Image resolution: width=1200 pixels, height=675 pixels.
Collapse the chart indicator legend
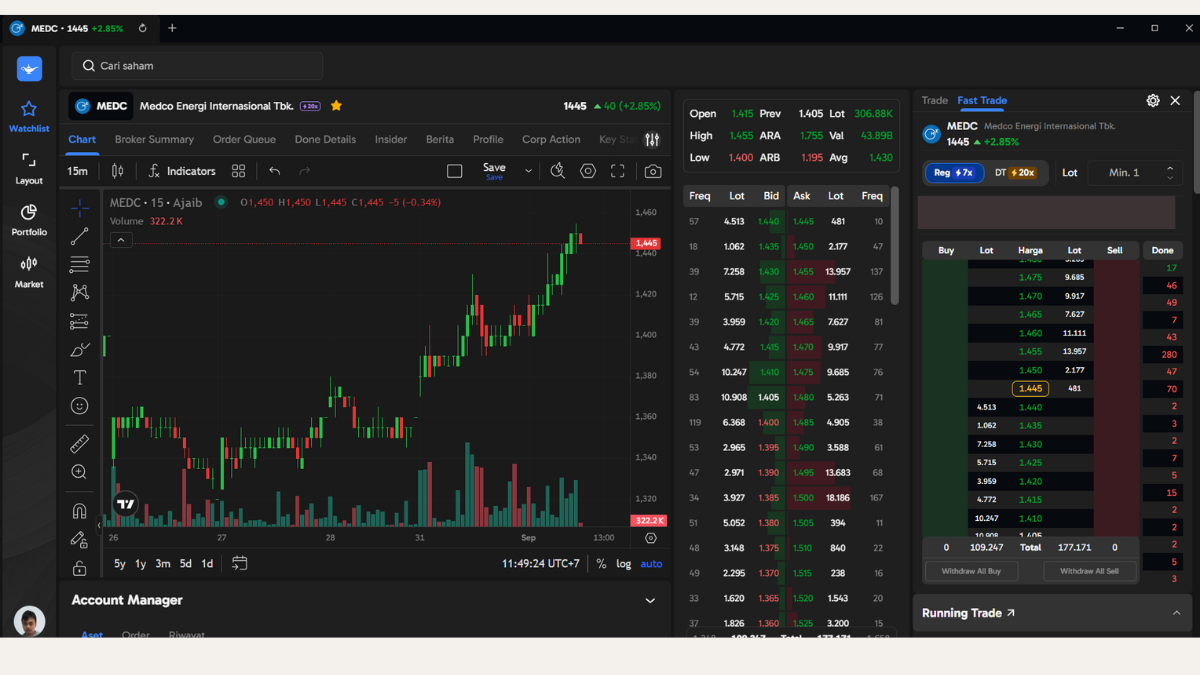coord(121,240)
